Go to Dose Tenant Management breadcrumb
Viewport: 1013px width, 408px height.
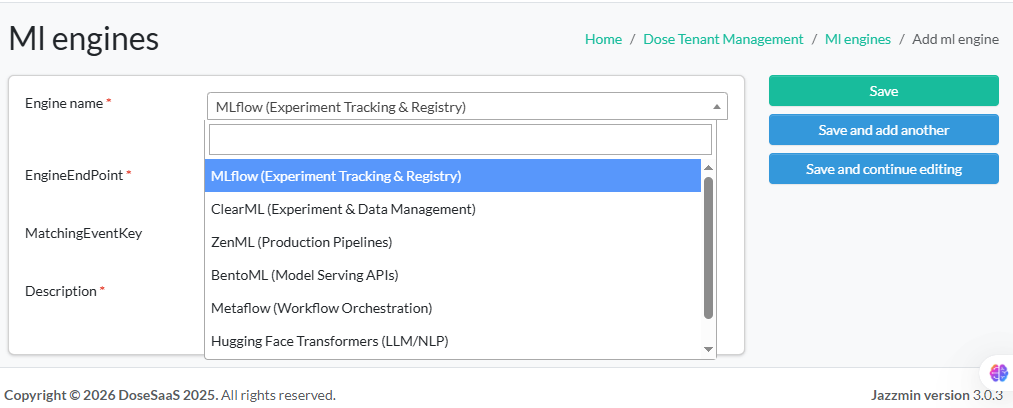click(723, 39)
